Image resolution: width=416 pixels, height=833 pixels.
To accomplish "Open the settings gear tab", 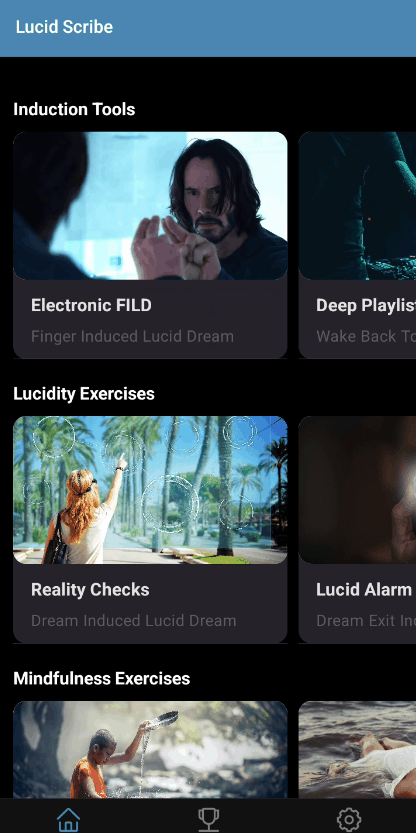I will [349, 820].
